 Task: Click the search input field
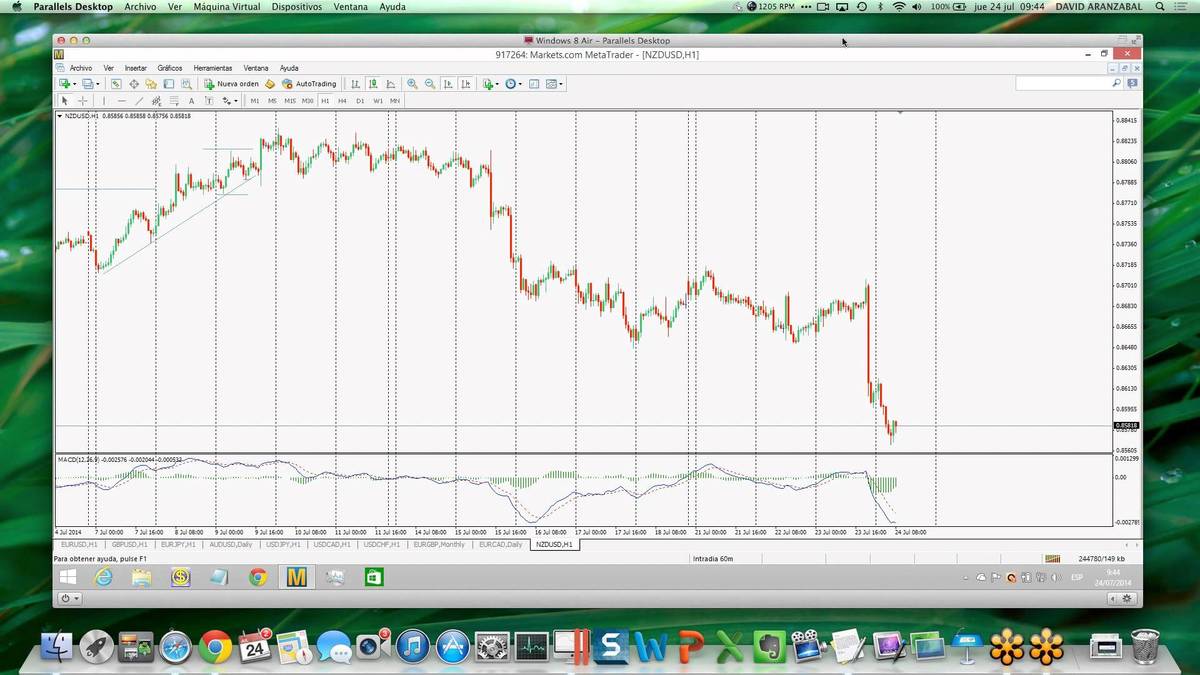pos(1063,84)
